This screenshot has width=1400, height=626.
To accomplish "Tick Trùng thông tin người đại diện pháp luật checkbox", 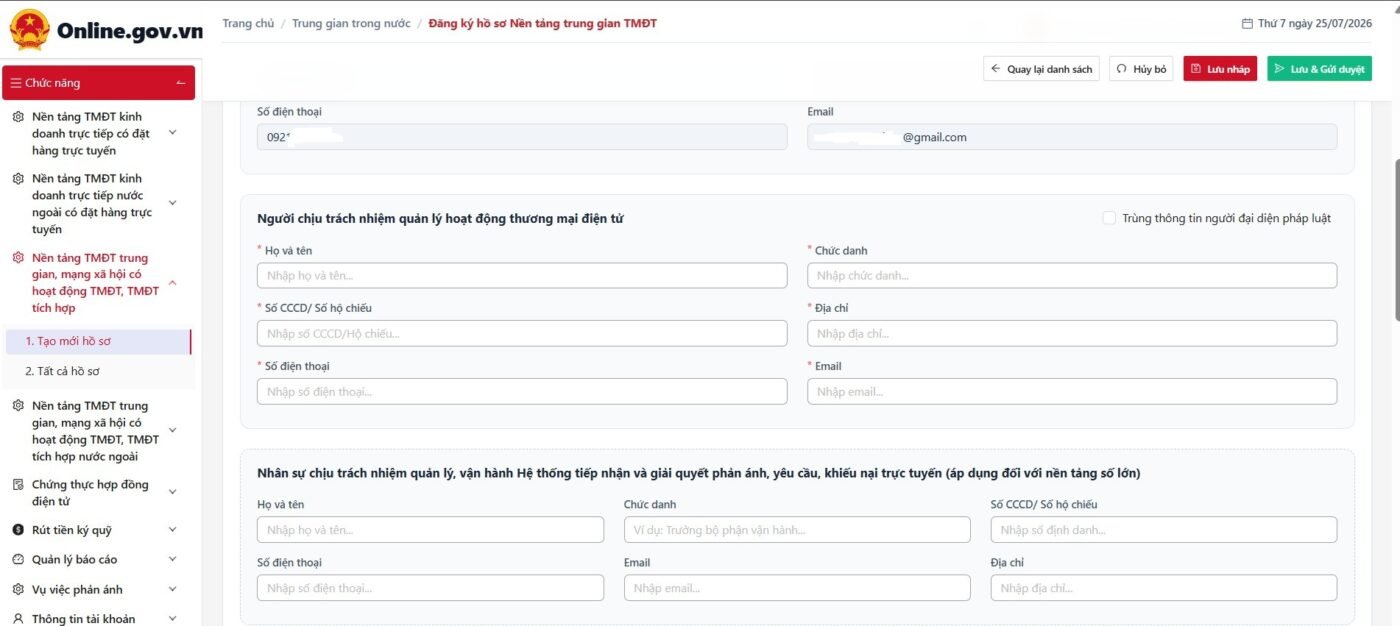I will tap(1109, 218).
